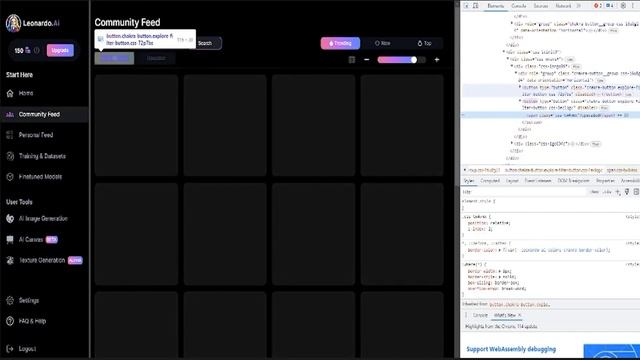Close the What's New drawer tab

coord(519,316)
